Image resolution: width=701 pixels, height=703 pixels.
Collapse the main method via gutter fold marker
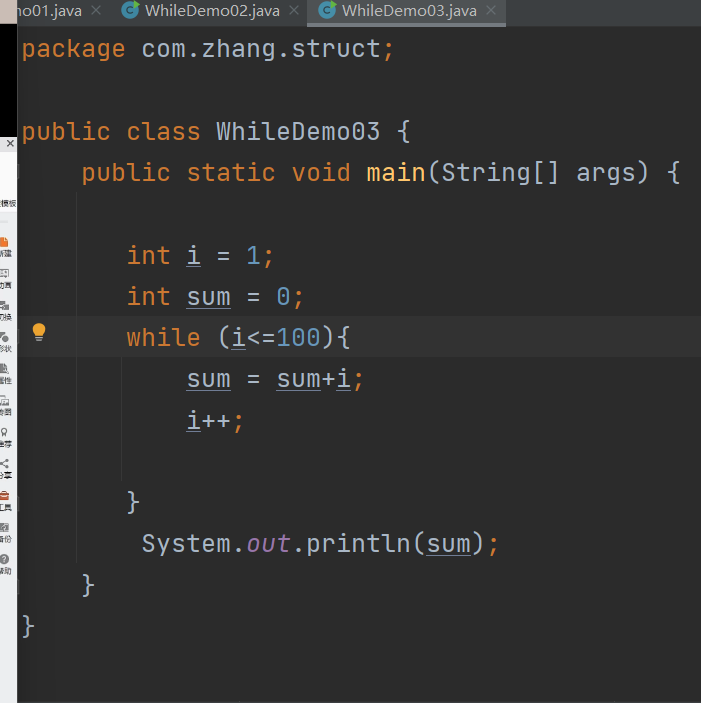tap(18, 172)
